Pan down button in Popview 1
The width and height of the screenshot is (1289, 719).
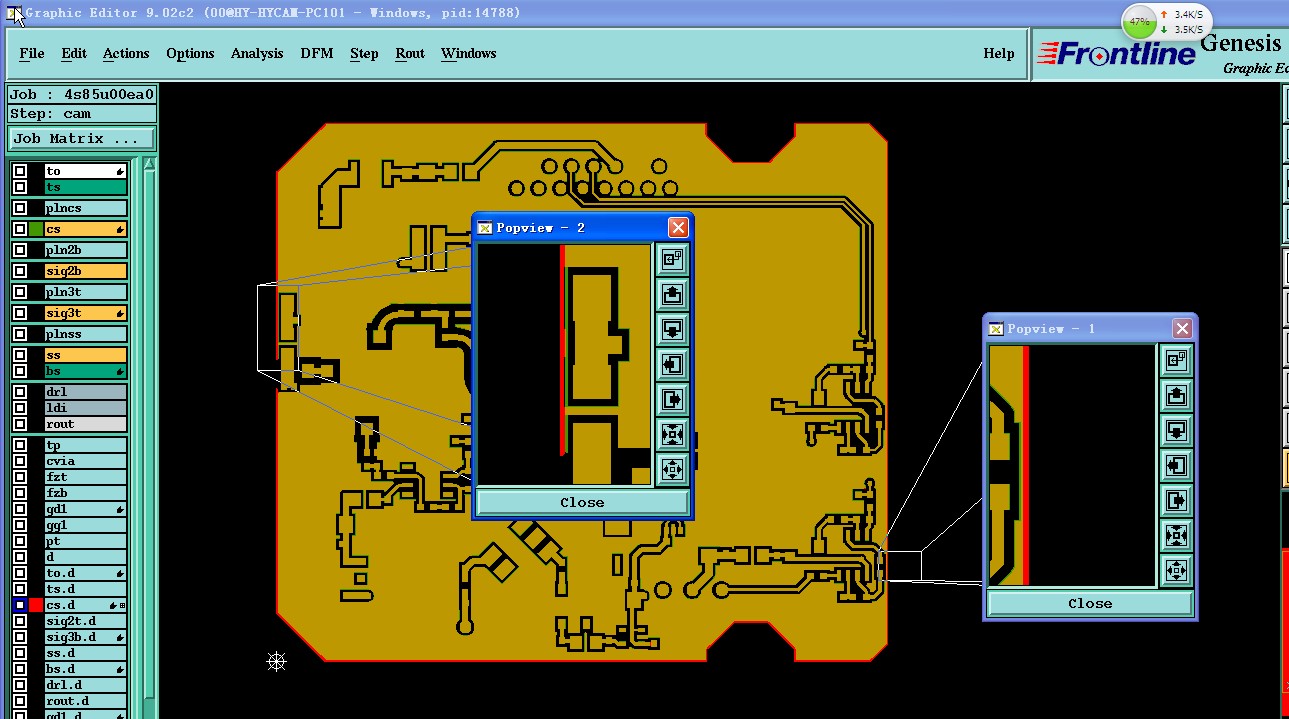pos(1176,431)
